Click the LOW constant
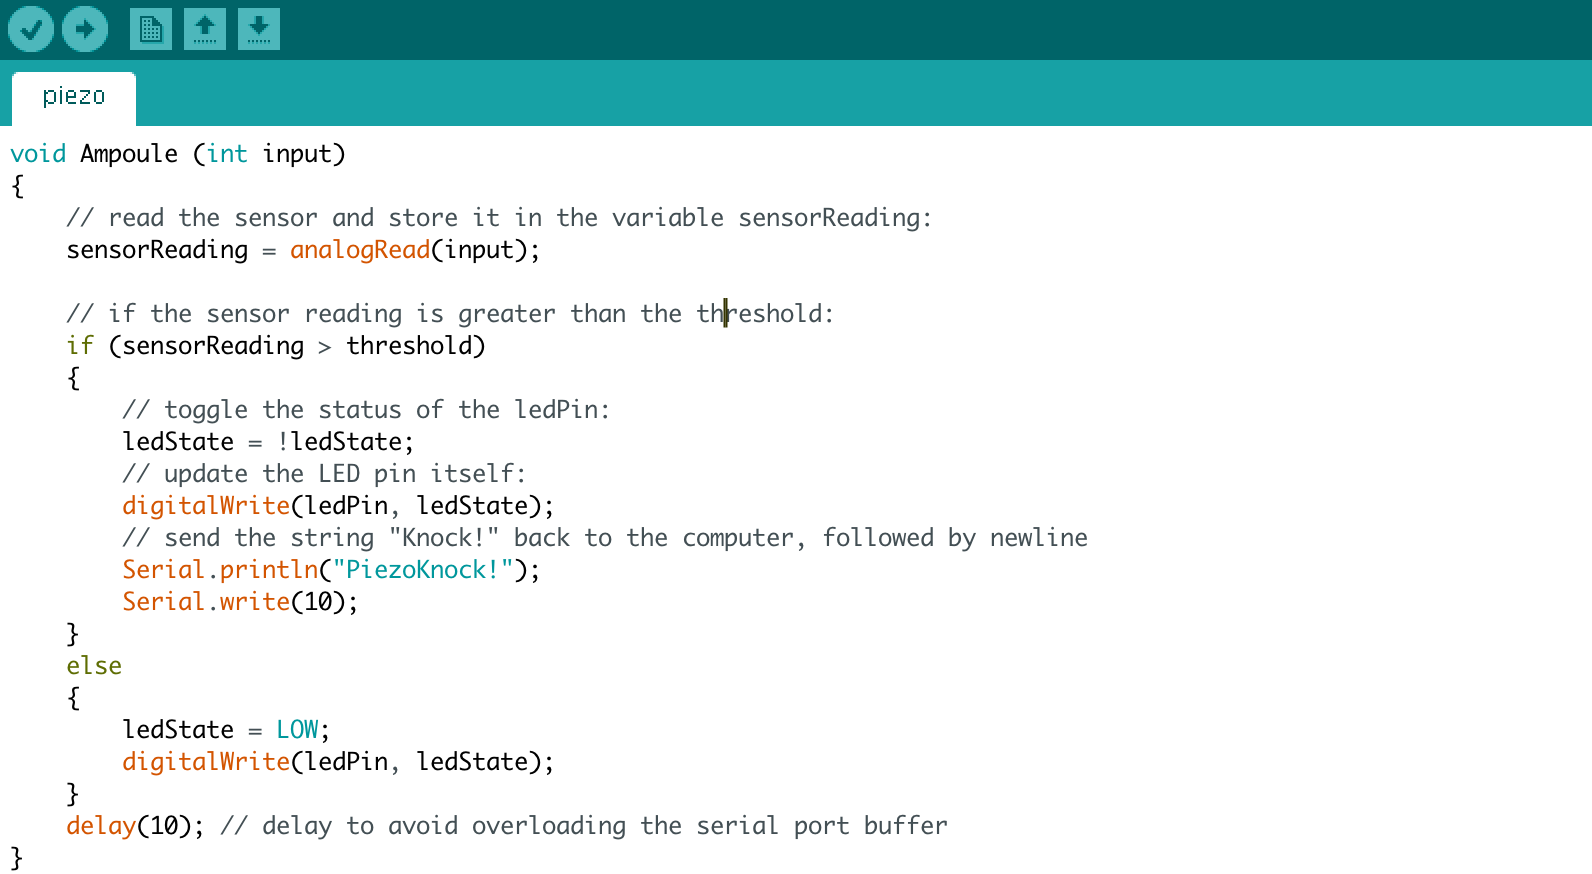Screen dimensions: 1592x874 (297, 730)
